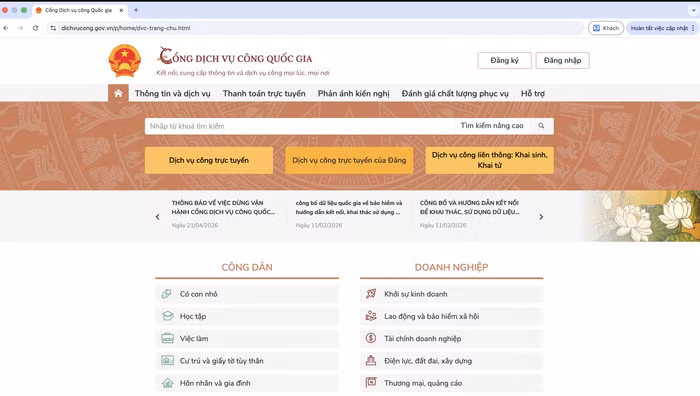Open the tab list dropdown chevron

[x=693, y=10]
